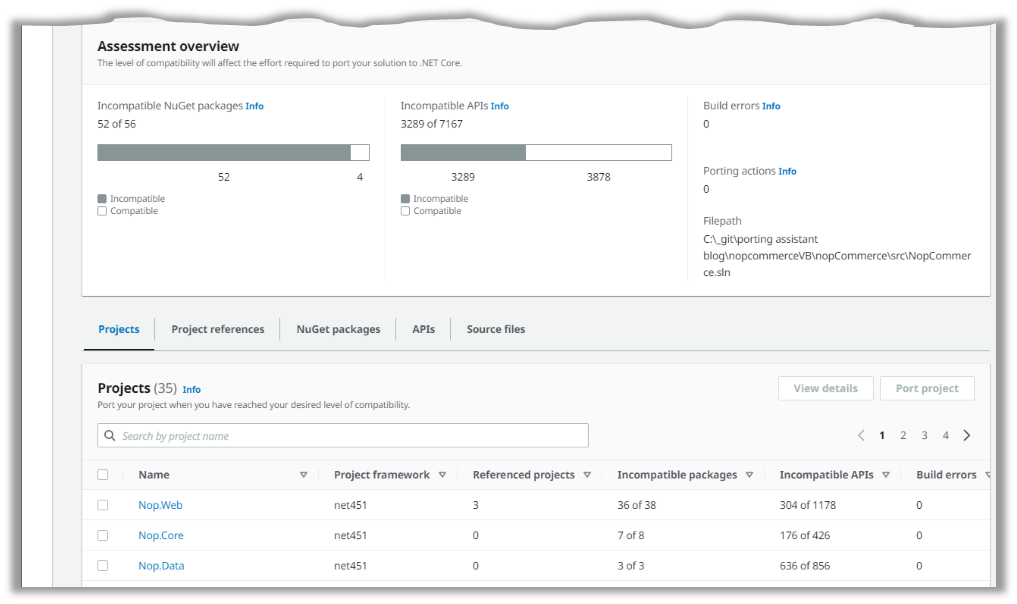Click the search magnifier icon in the project search bar

tap(109, 435)
